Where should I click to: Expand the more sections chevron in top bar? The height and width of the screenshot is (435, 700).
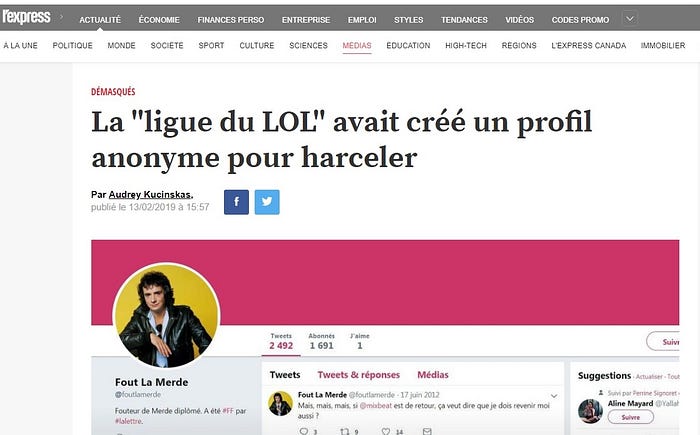tap(630, 19)
